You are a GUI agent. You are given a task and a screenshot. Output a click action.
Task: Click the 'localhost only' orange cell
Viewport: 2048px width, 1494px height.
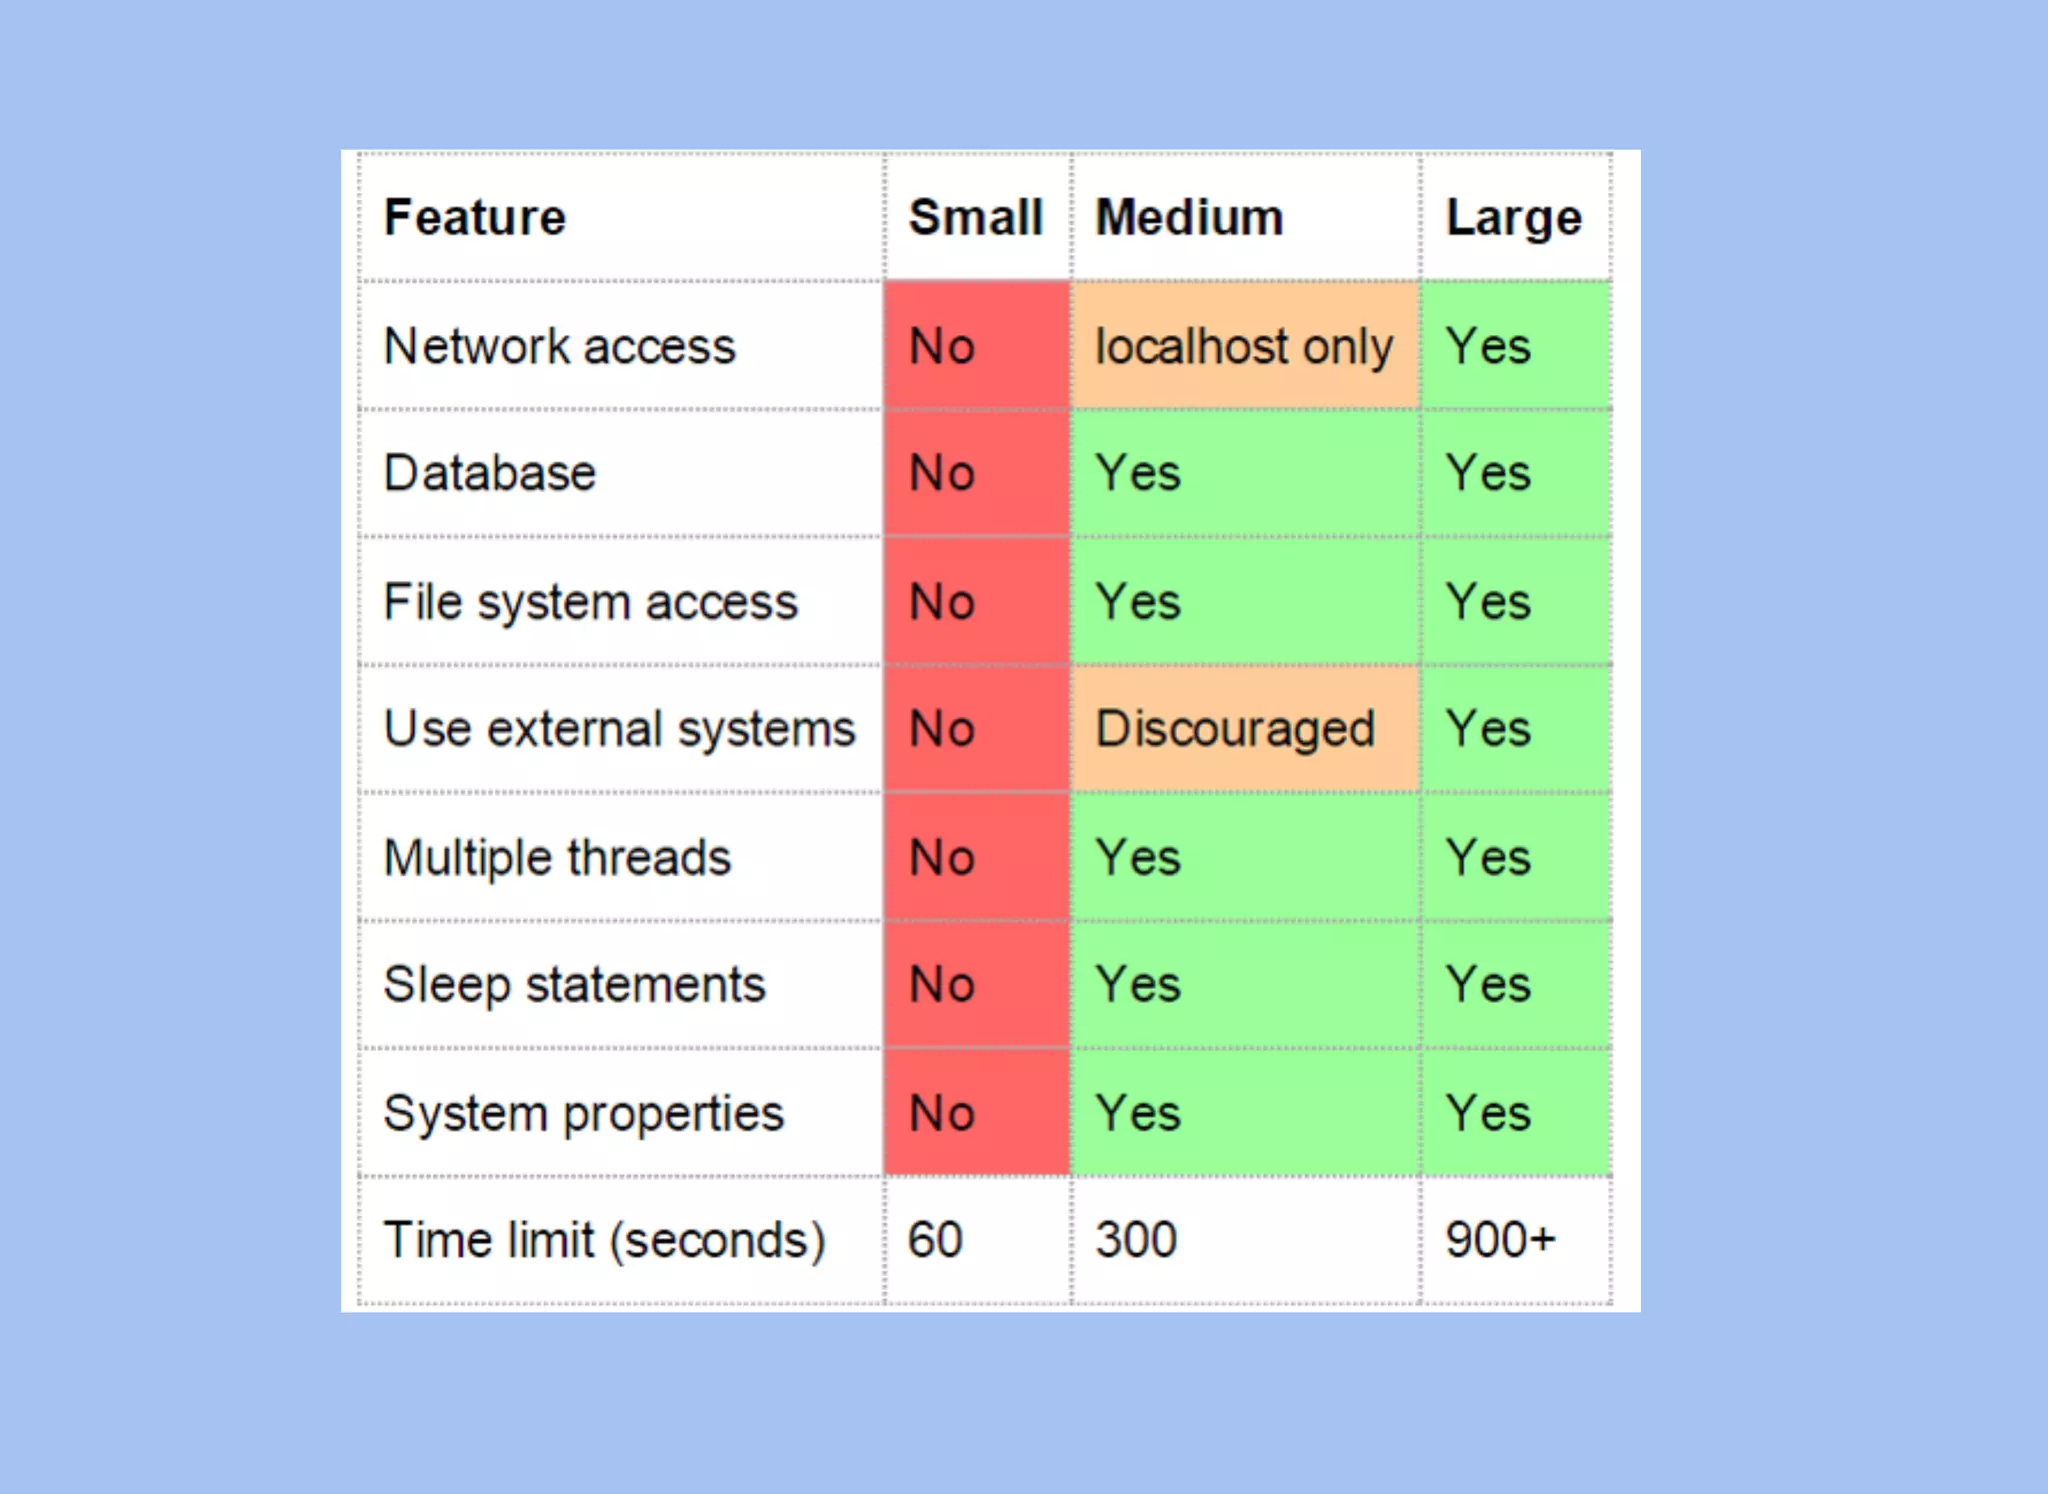click(1245, 346)
